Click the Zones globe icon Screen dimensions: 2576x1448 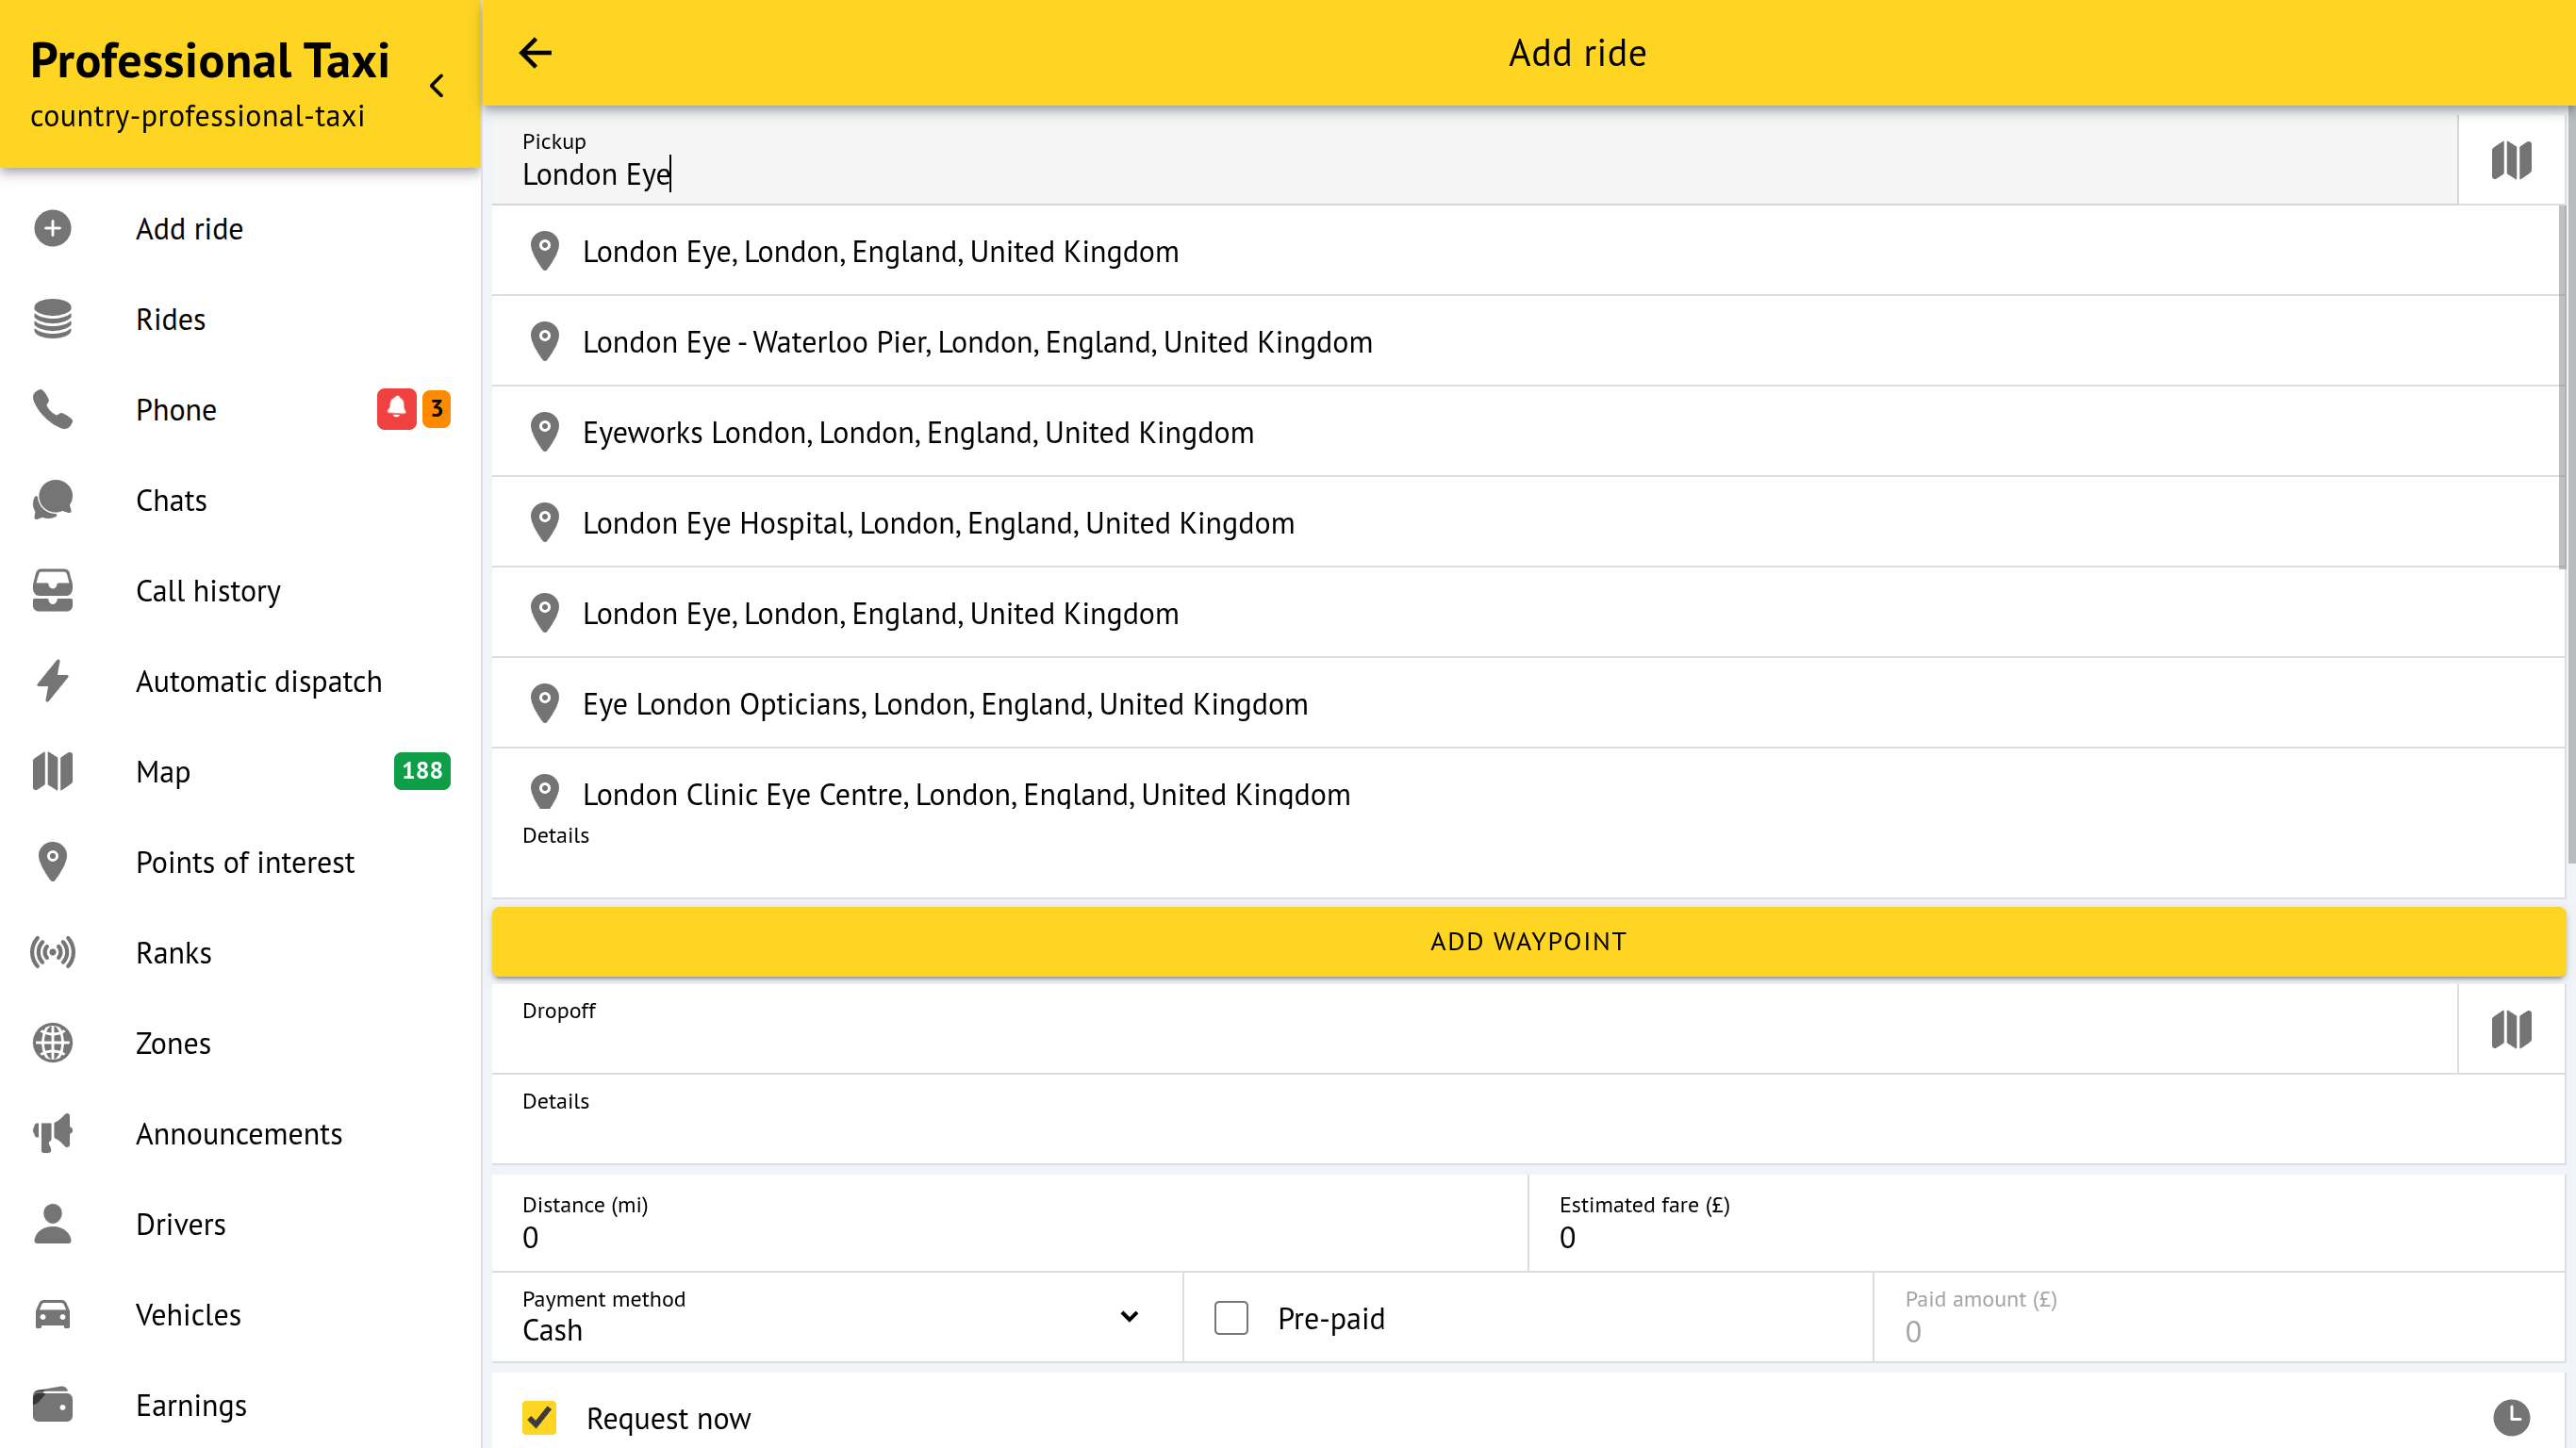(52, 1043)
